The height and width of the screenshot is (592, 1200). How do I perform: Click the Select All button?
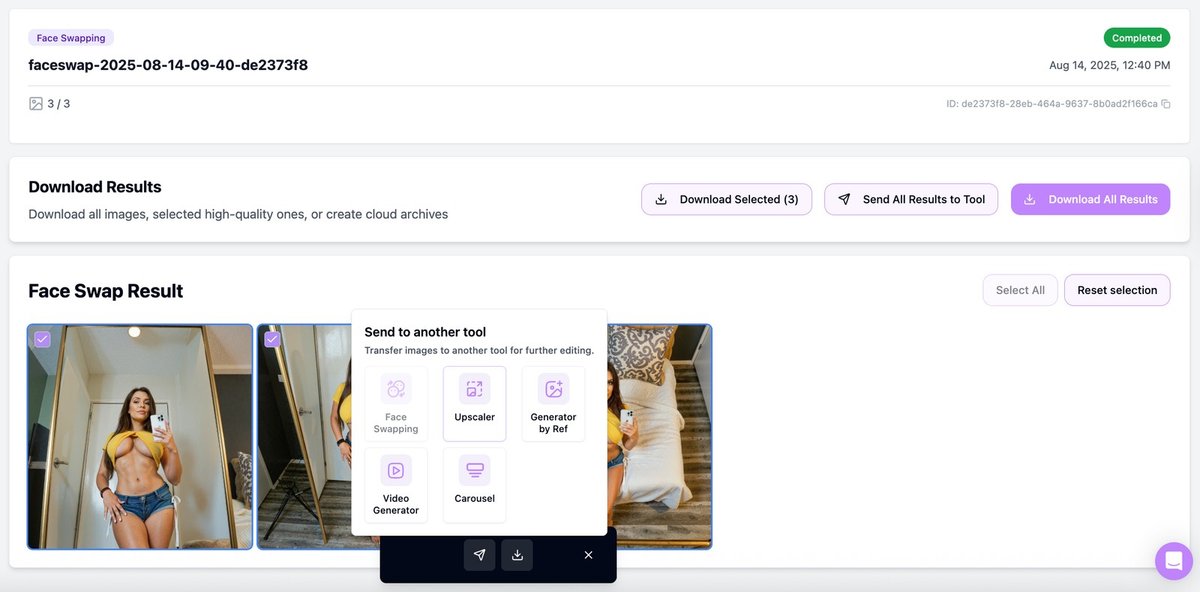tap(1020, 290)
